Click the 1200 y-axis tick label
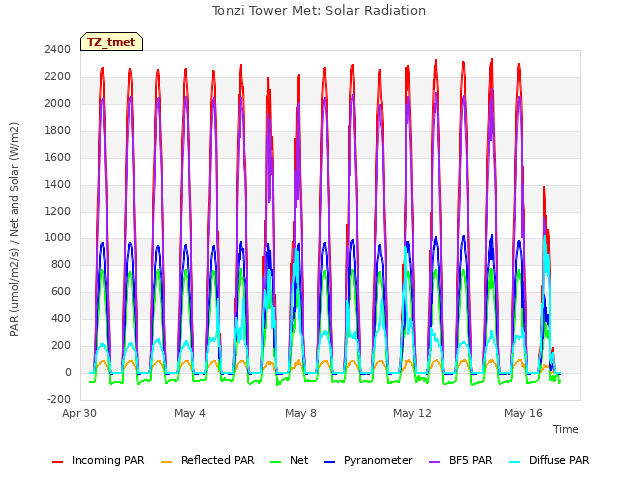The image size is (640, 480). click(58, 211)
